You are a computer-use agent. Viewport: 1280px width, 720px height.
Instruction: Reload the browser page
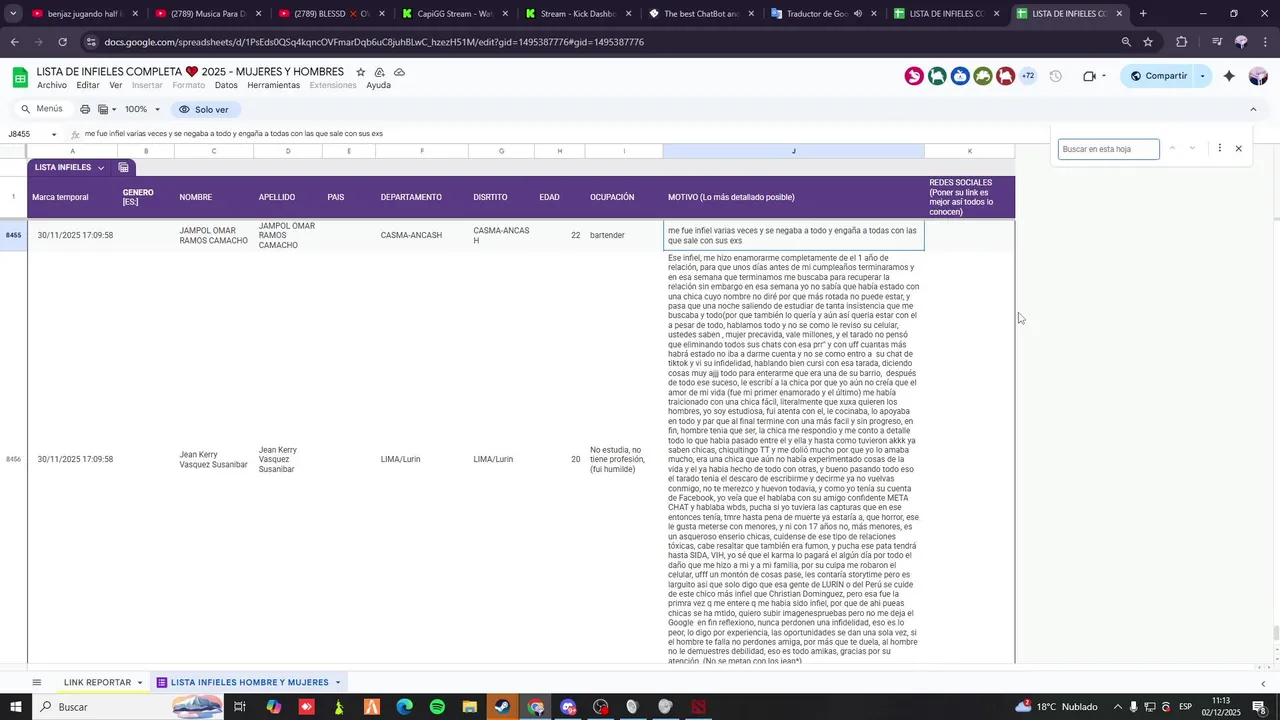[x=62, y=42]
